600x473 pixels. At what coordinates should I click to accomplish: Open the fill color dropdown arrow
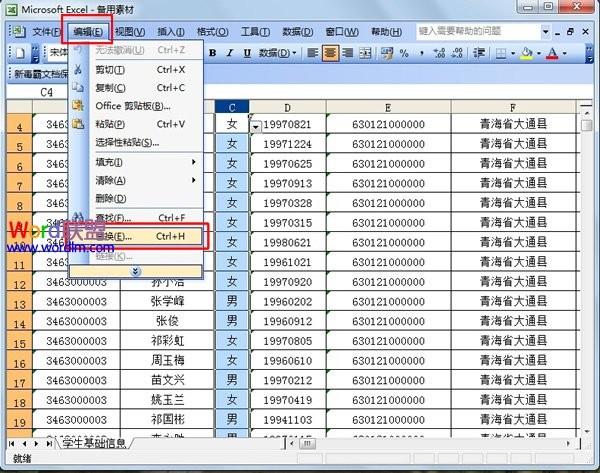coord(540,53)
